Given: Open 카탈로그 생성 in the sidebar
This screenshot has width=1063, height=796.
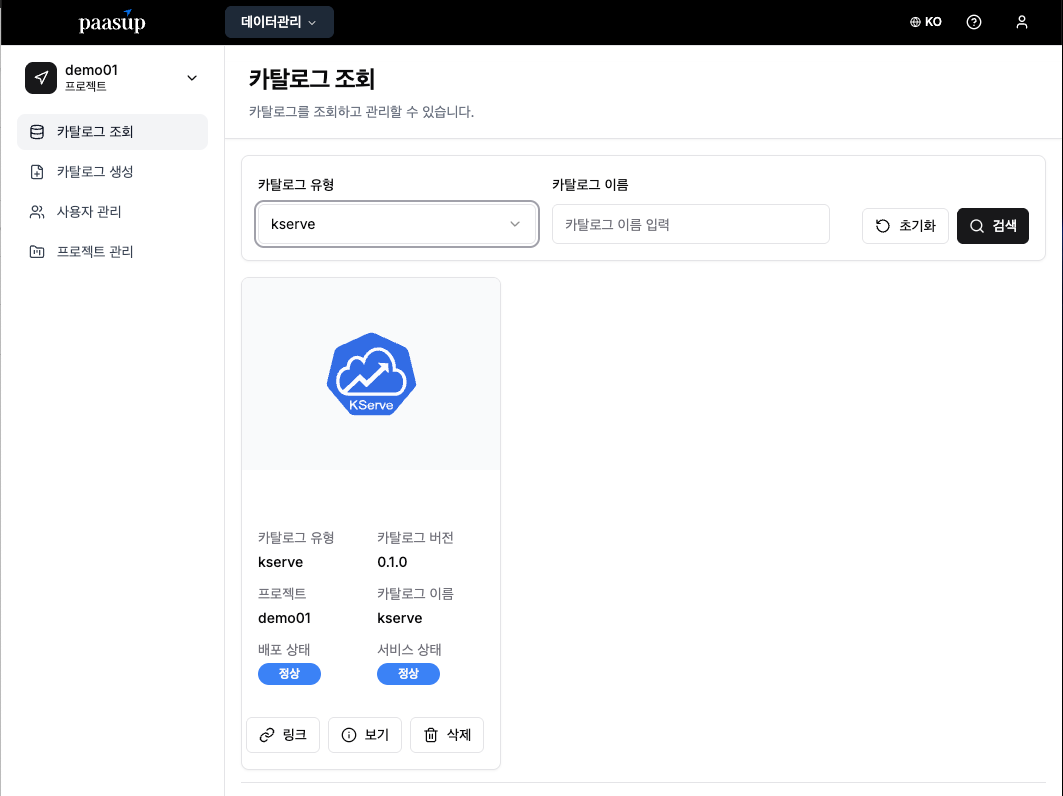Looking at the screenshot, I should tap(113, 172).
